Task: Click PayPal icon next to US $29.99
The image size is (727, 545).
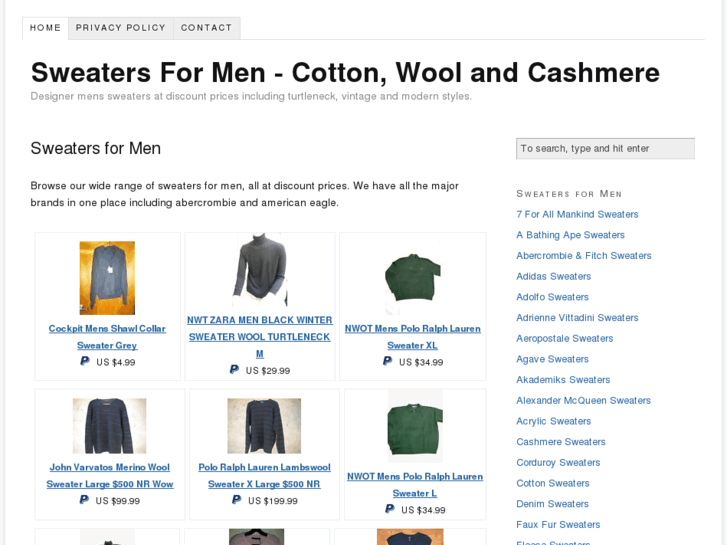Action: [234, 369]
